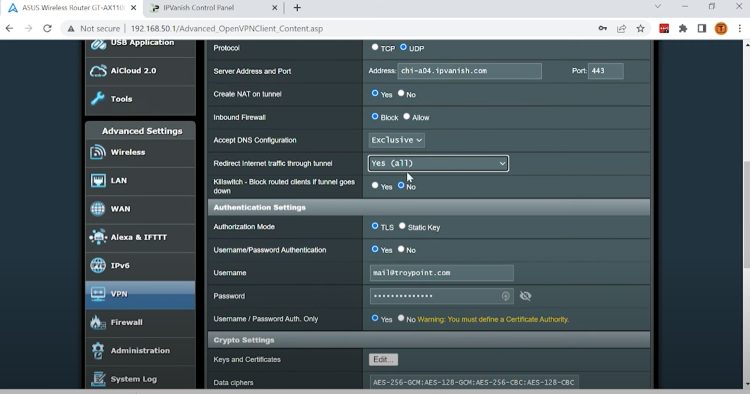Click the server Address input field
Image resolution: width=750 pixels, height=394 pixels.
click(x=470, y=71)
